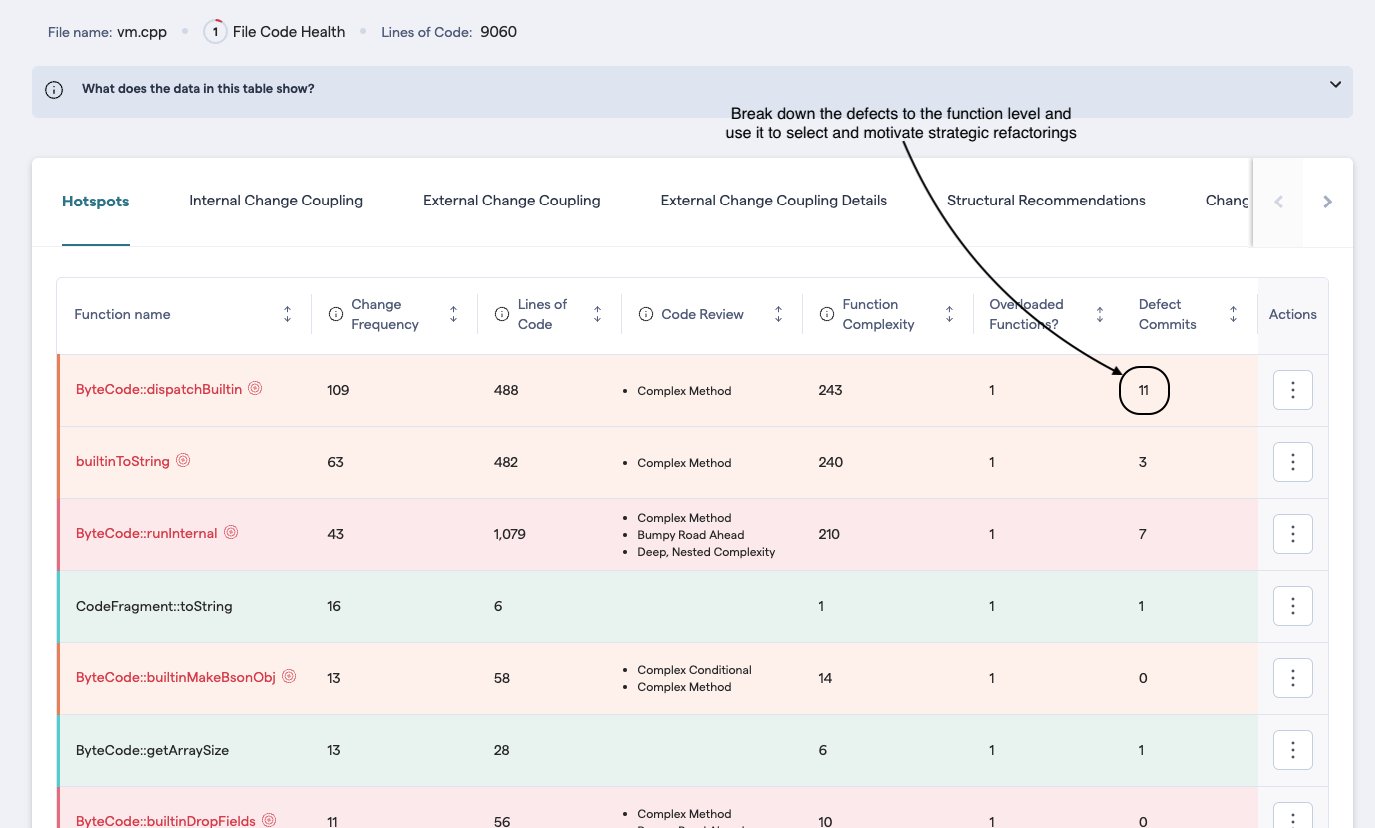The image size is (1375, 828).
Task: Sort the table by Defect Commits
Action: [x=1233, y=313]
